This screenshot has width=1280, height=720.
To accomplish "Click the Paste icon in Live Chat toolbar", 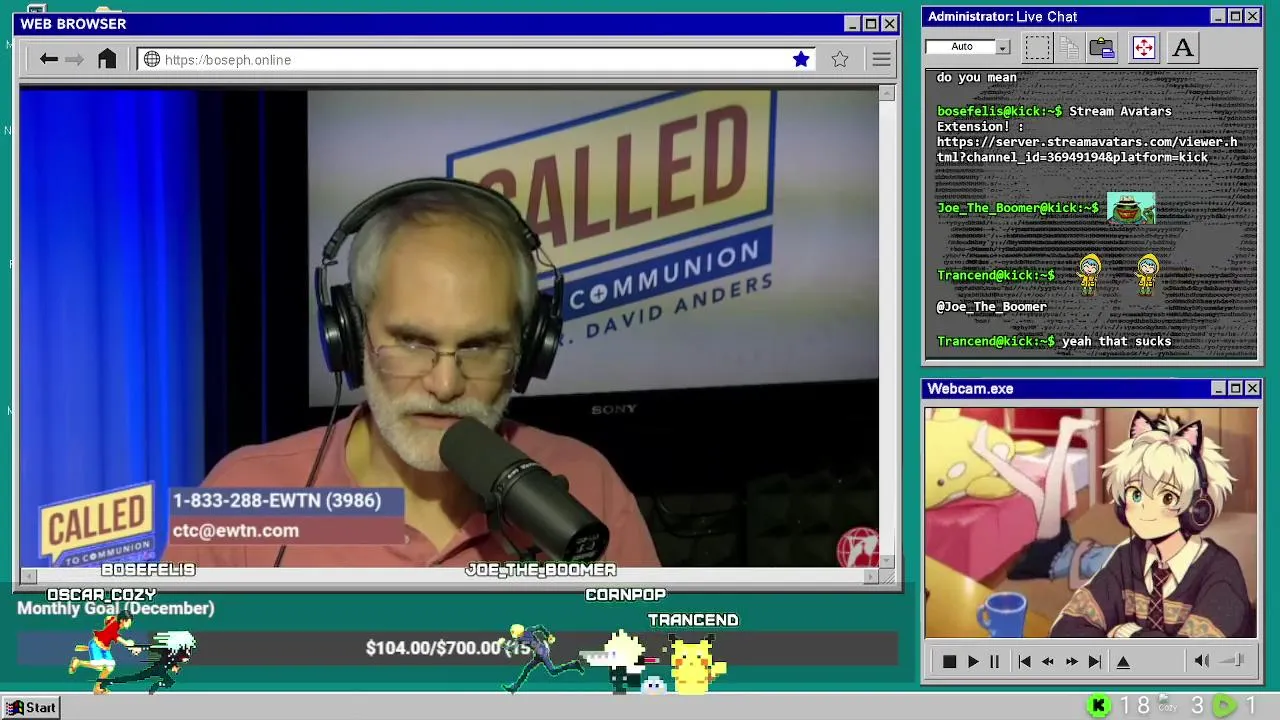I will 1102,47.
